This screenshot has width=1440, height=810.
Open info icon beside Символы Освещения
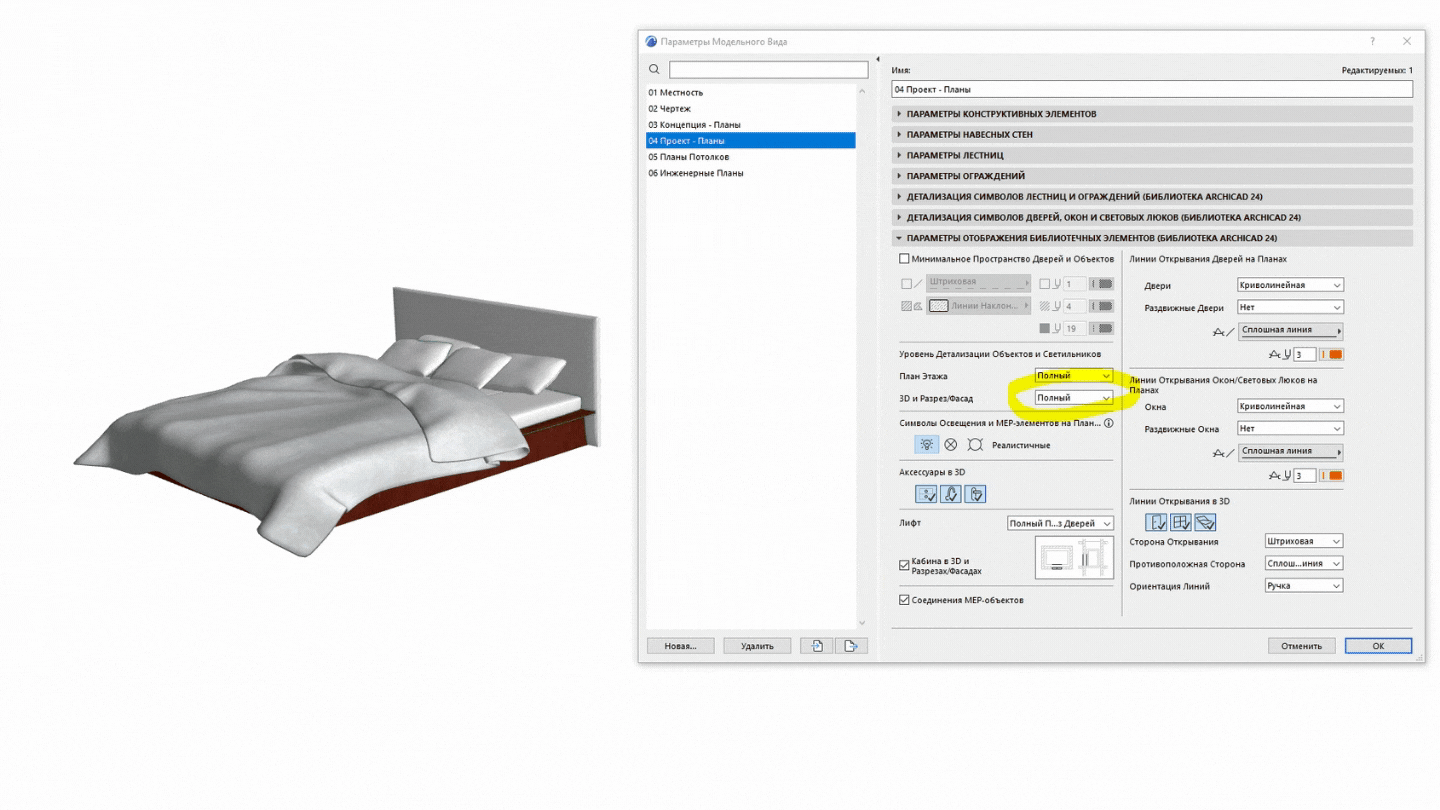tap(1108, 423)
